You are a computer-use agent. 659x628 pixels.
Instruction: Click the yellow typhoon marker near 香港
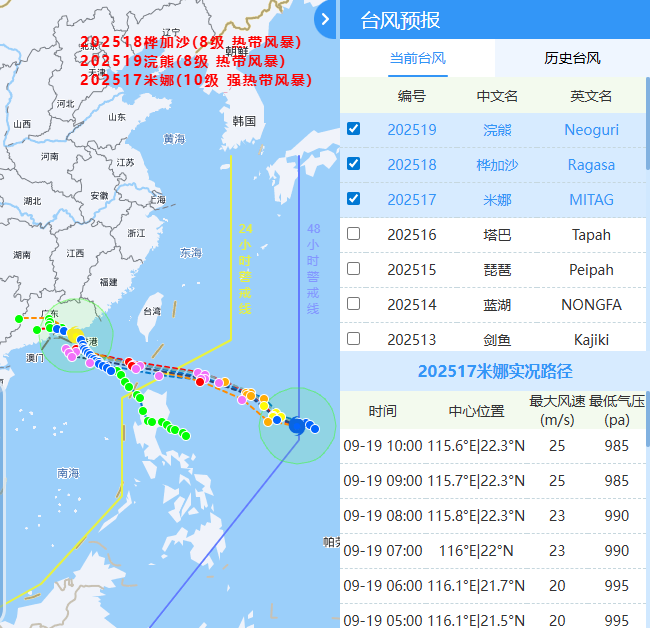(x=75, y=335)
